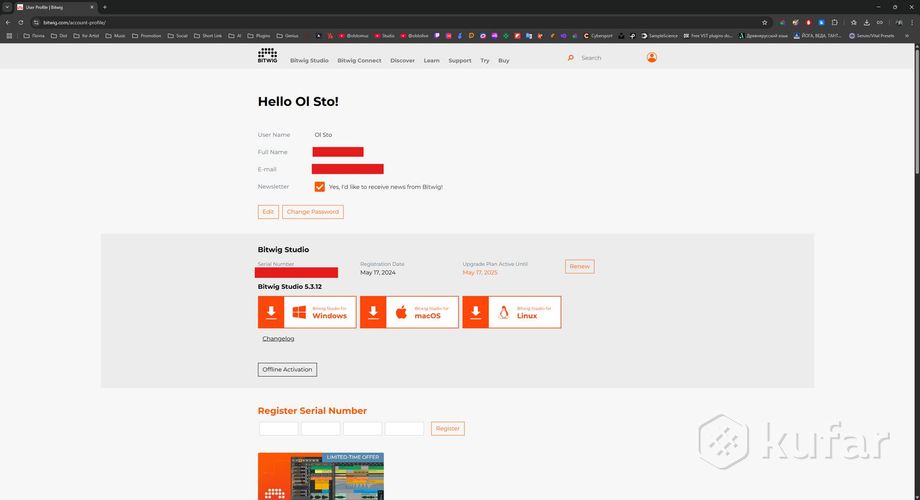Open the Music bookmark folder
Screen dimensions: 920x500
[115, 36]
